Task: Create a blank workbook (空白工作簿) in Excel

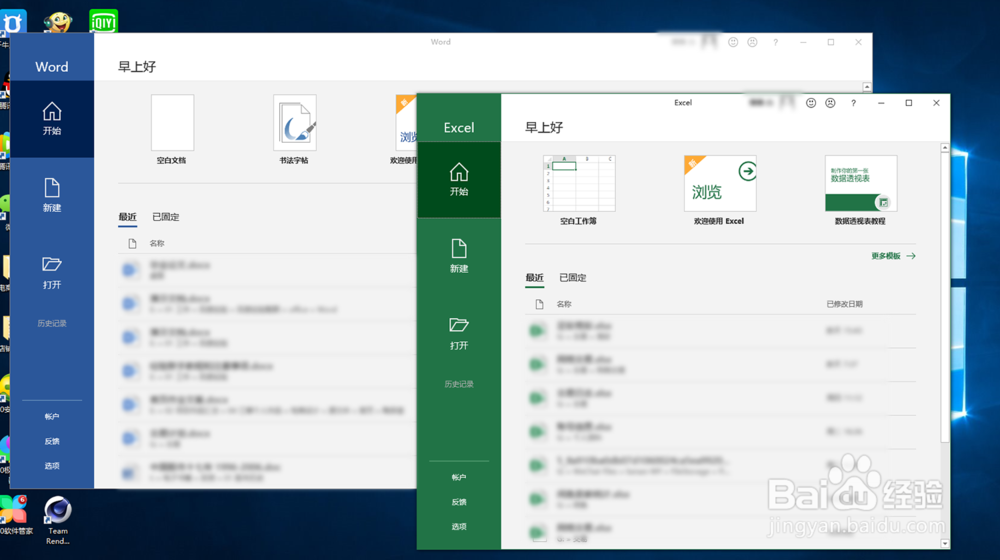Action: [x=579, y=190]
